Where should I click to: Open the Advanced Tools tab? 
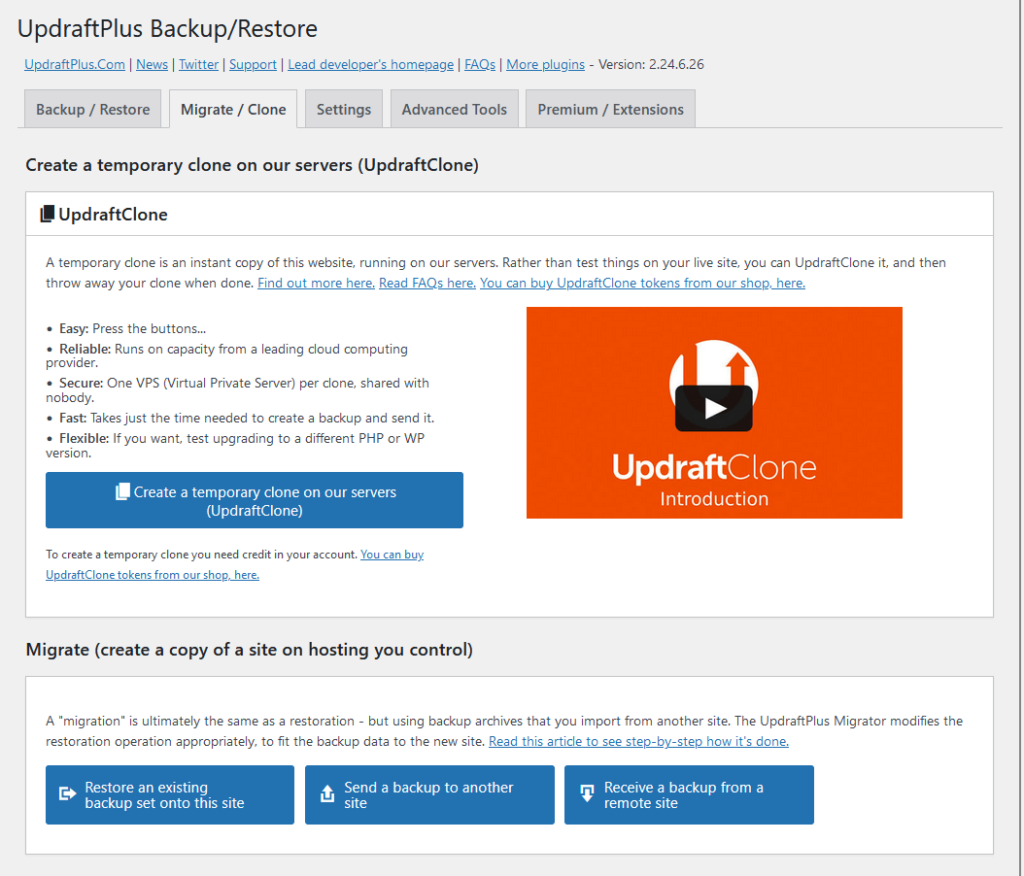[x=454, y=109]
